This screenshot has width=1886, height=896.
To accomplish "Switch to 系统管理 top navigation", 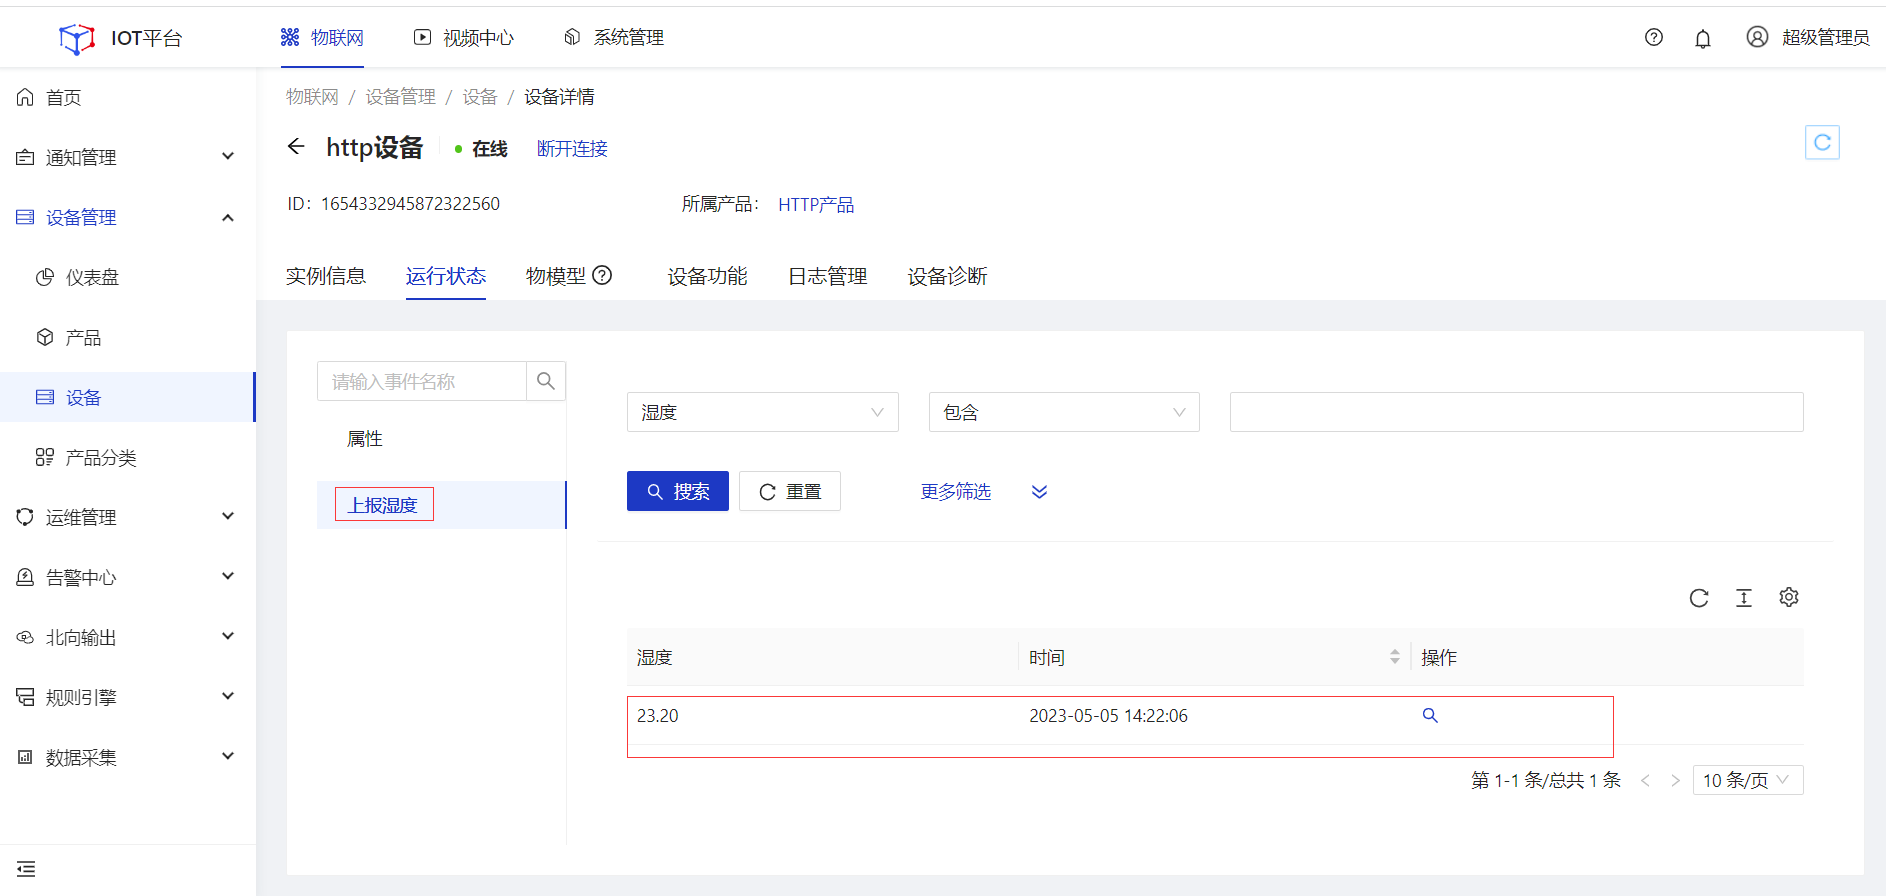I will tap(614, 38).
